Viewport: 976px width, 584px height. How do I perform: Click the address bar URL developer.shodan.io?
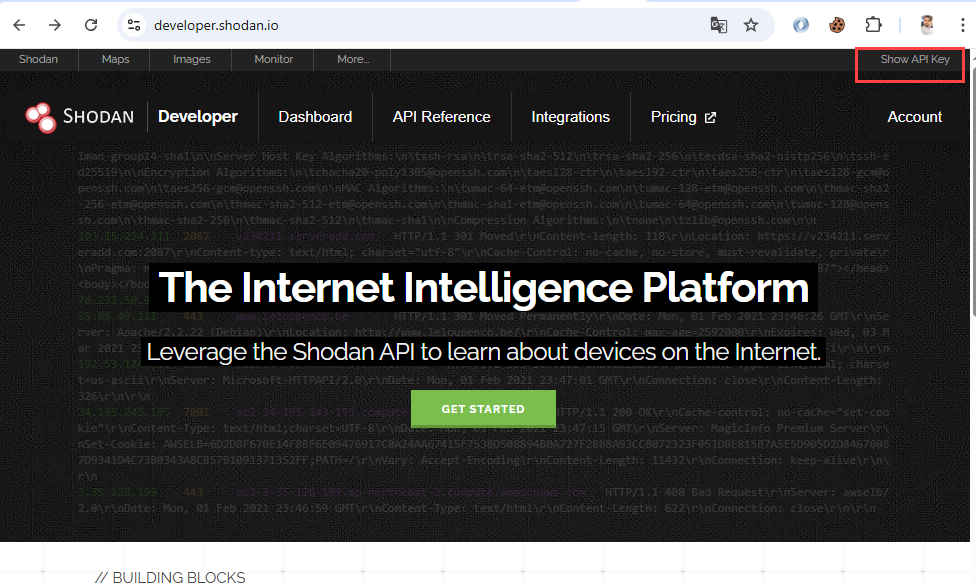216,26
